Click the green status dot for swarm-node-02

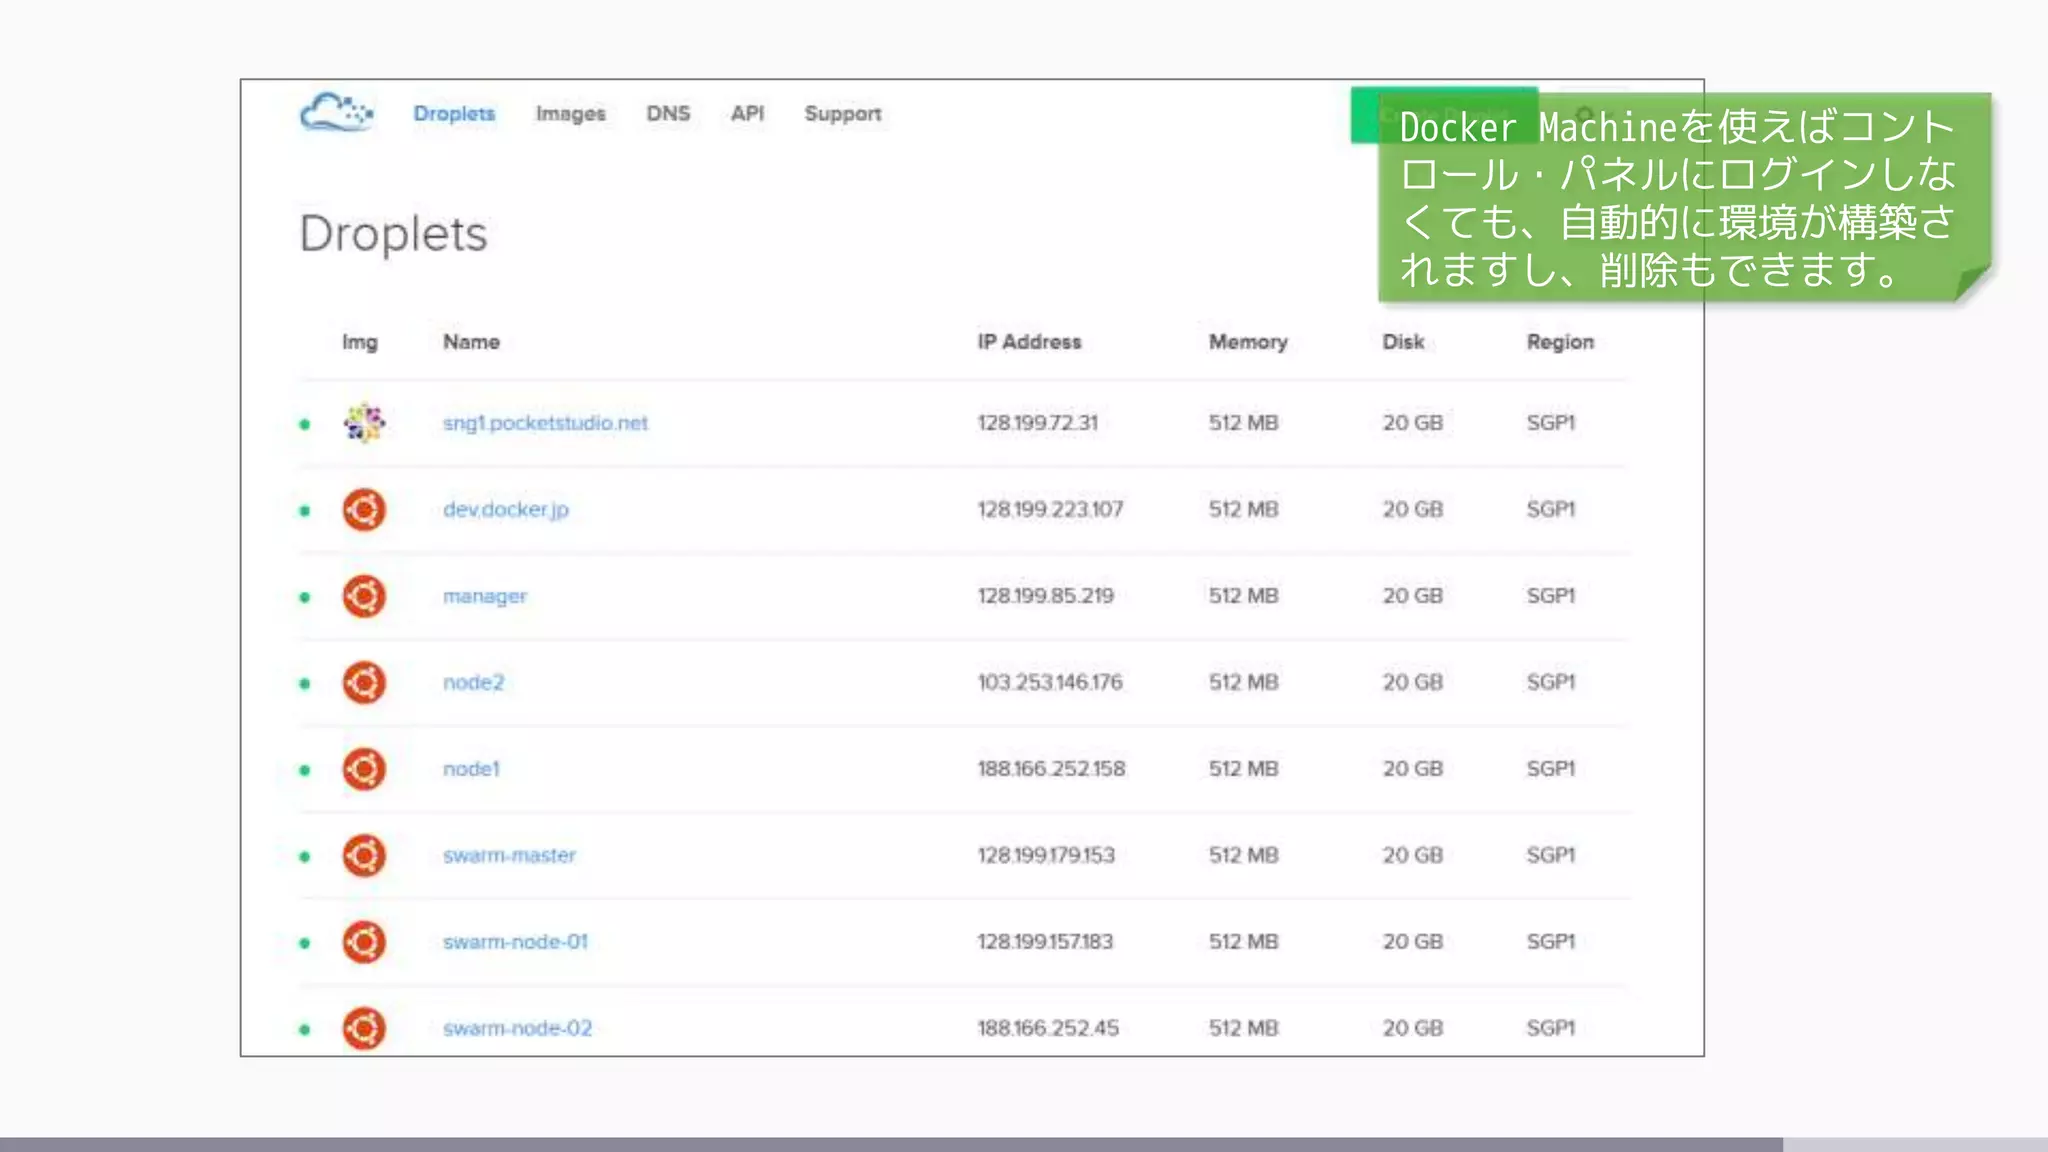click(x=305, y=1029)
